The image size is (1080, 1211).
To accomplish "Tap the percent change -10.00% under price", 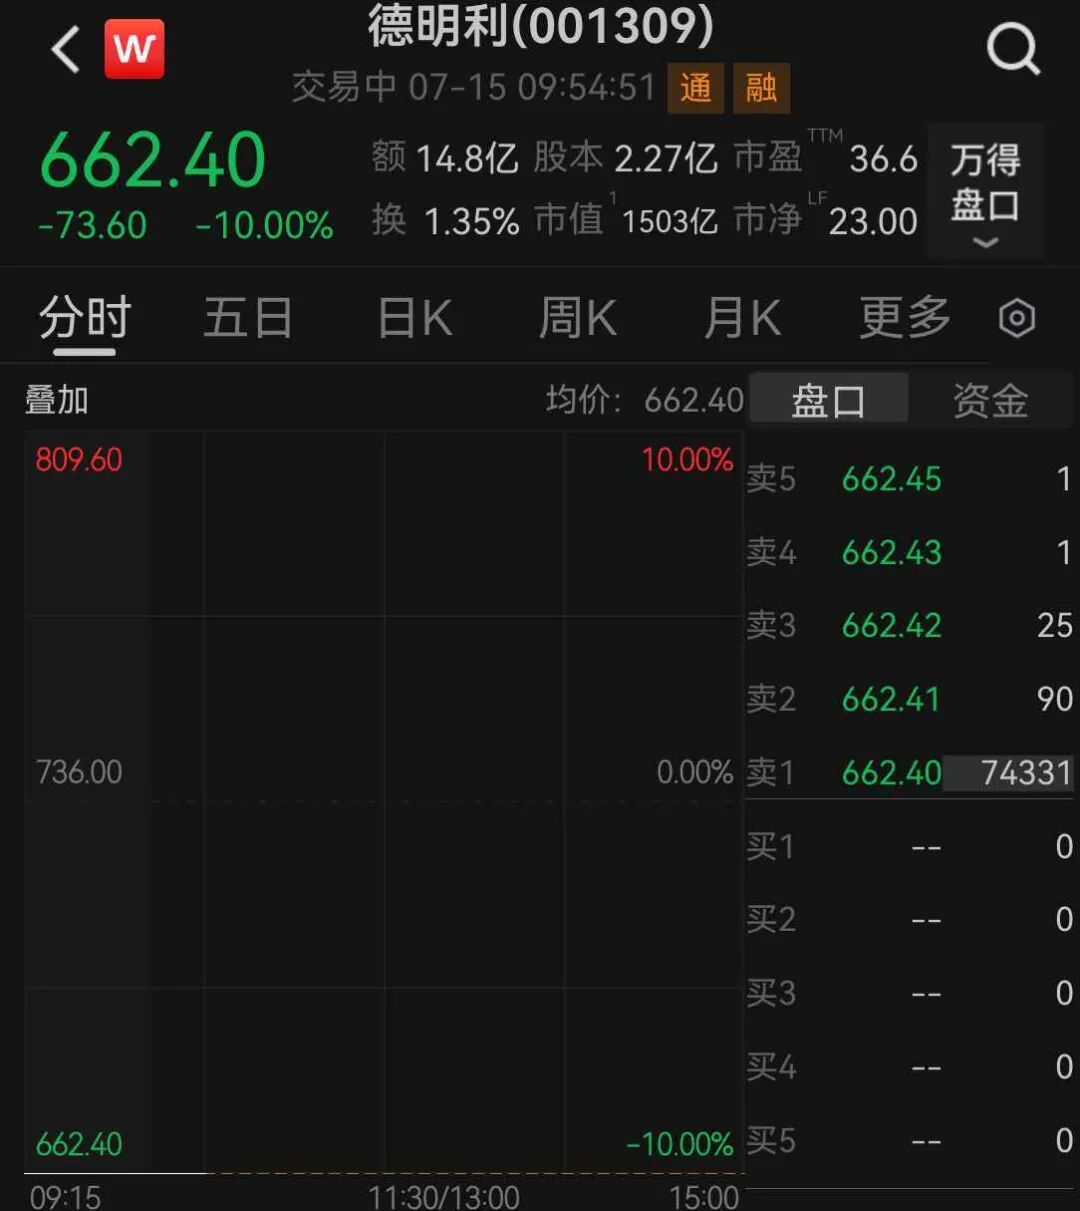I will (264, 226).
